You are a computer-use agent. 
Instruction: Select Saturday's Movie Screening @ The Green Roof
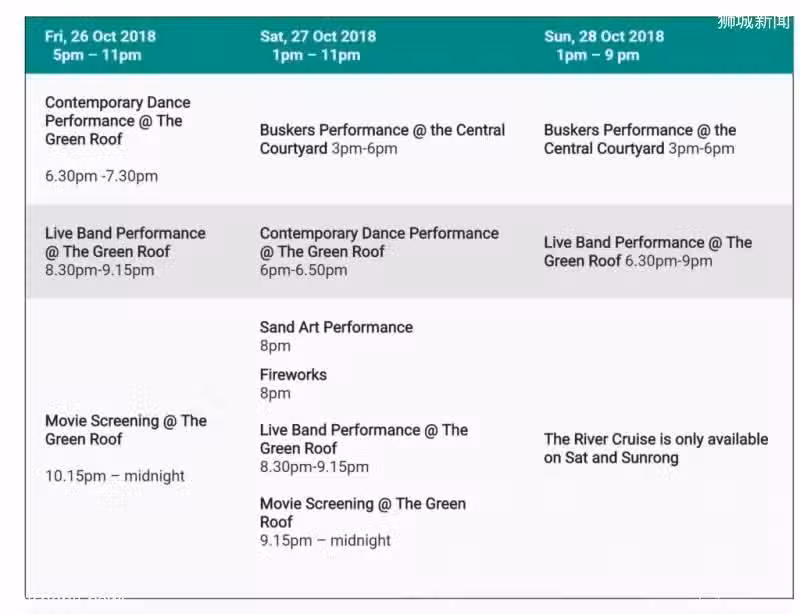tap(363, 521)
